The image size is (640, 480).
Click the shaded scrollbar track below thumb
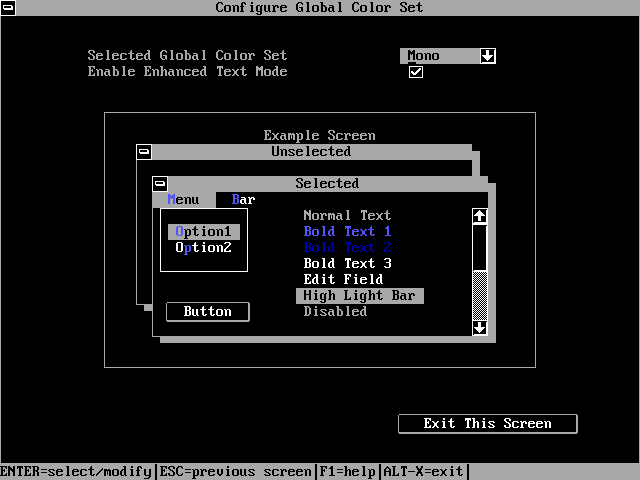[480, 294]
